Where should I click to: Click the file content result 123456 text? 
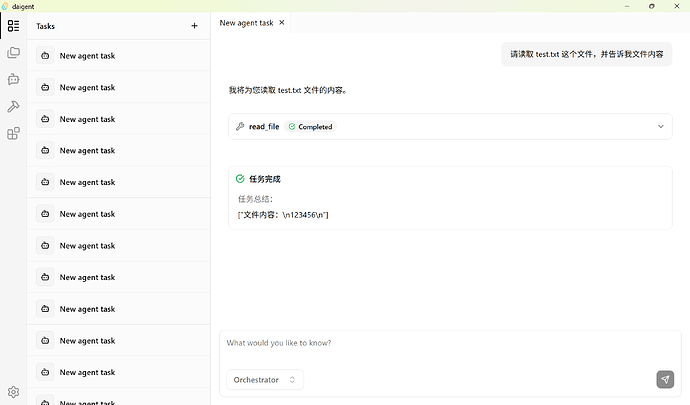coord(283,215)
